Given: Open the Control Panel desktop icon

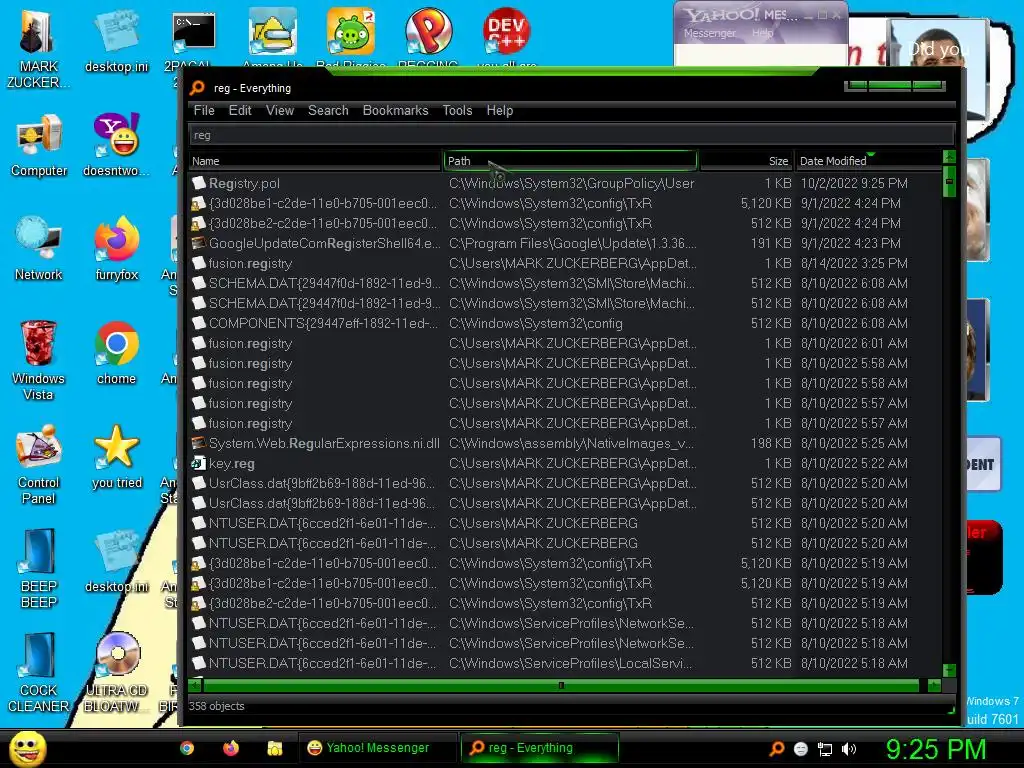Looking at the screenshot, I should pyautogui.click(x=38, y=464).
